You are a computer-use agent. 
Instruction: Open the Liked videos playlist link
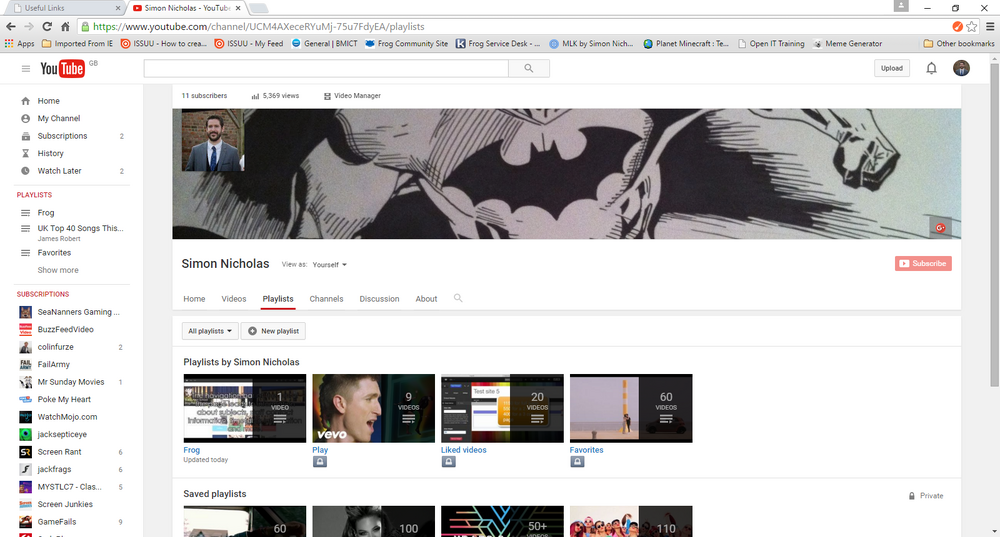(x=464, y=450)
